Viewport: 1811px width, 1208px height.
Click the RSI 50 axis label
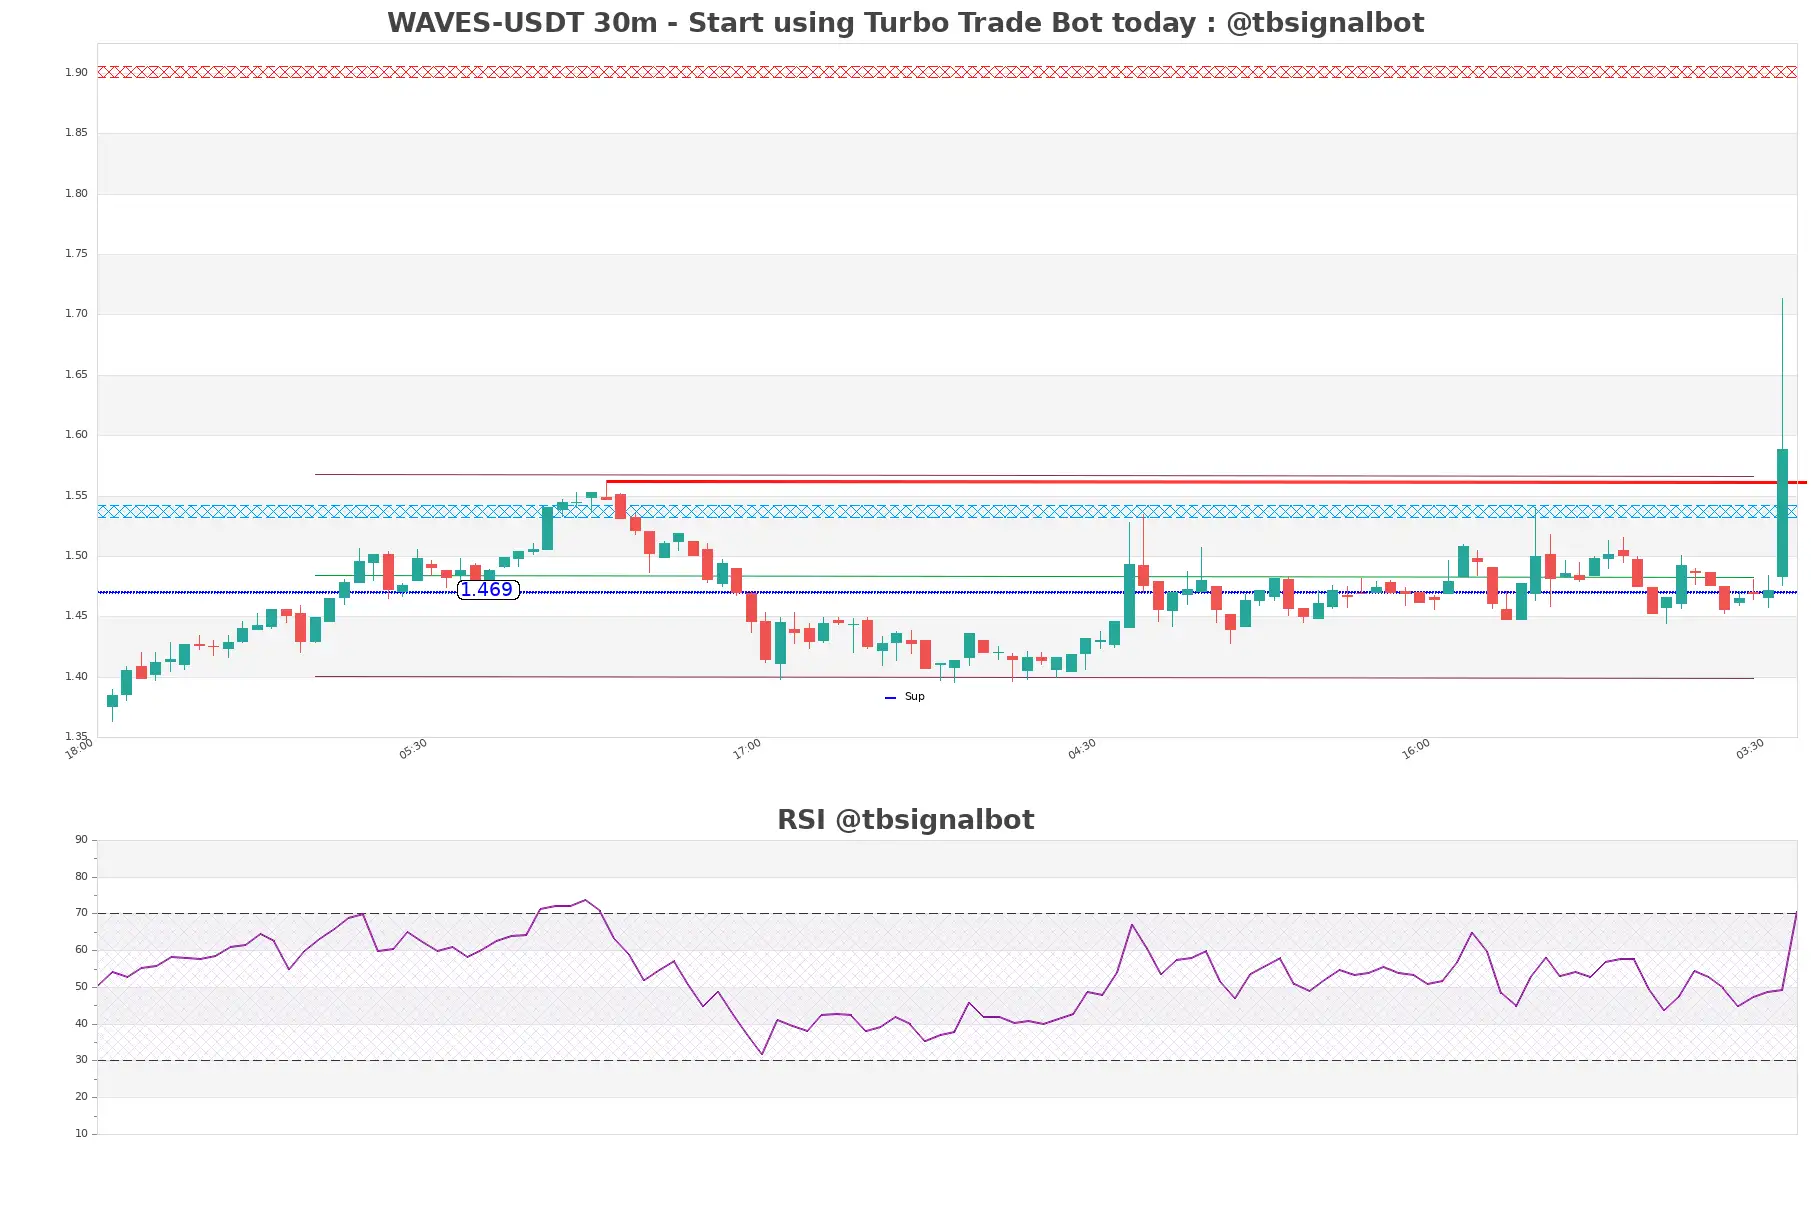81,987
